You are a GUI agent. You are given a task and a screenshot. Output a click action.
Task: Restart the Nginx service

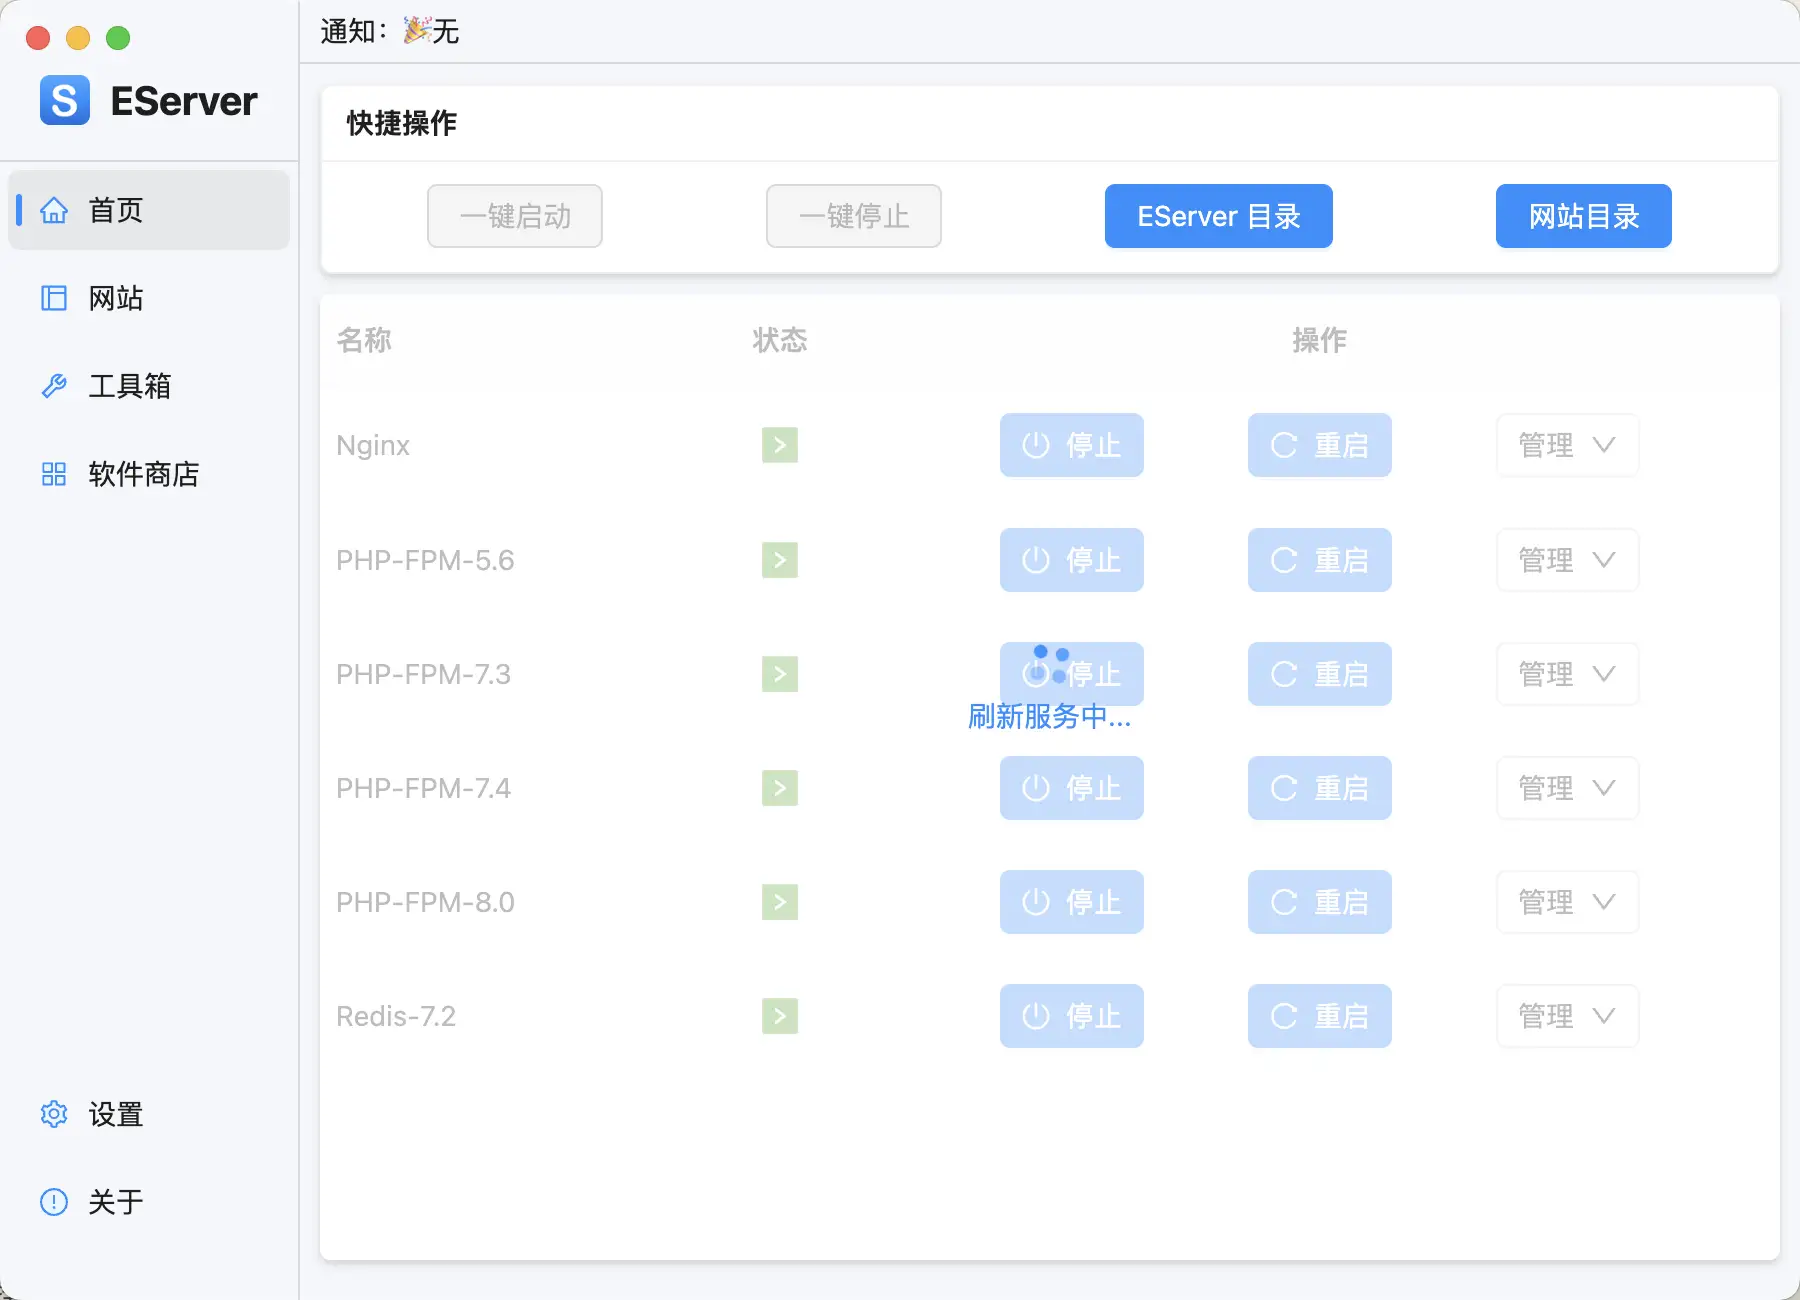1320,445
